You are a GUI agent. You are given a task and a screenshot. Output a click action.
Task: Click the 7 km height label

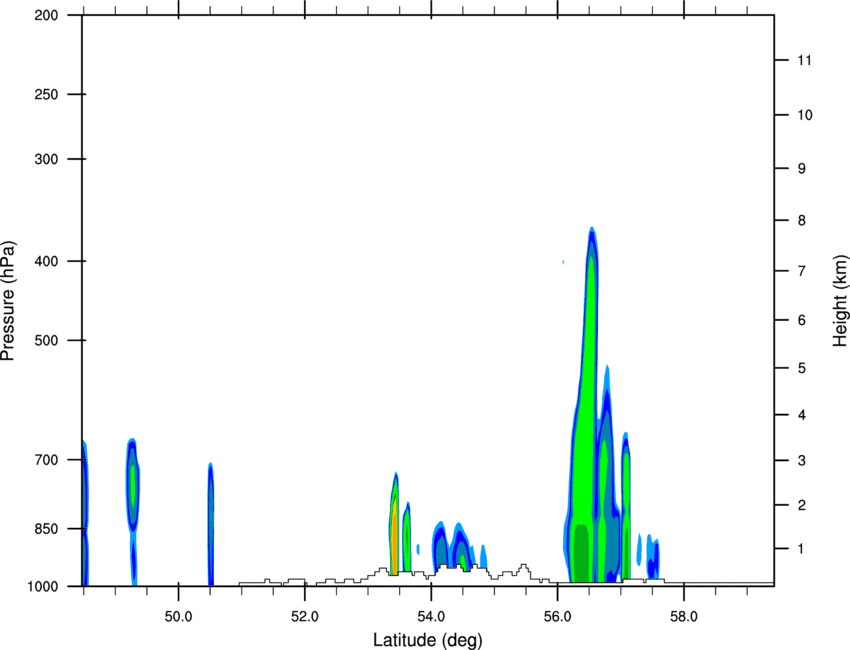click(802, 271)
